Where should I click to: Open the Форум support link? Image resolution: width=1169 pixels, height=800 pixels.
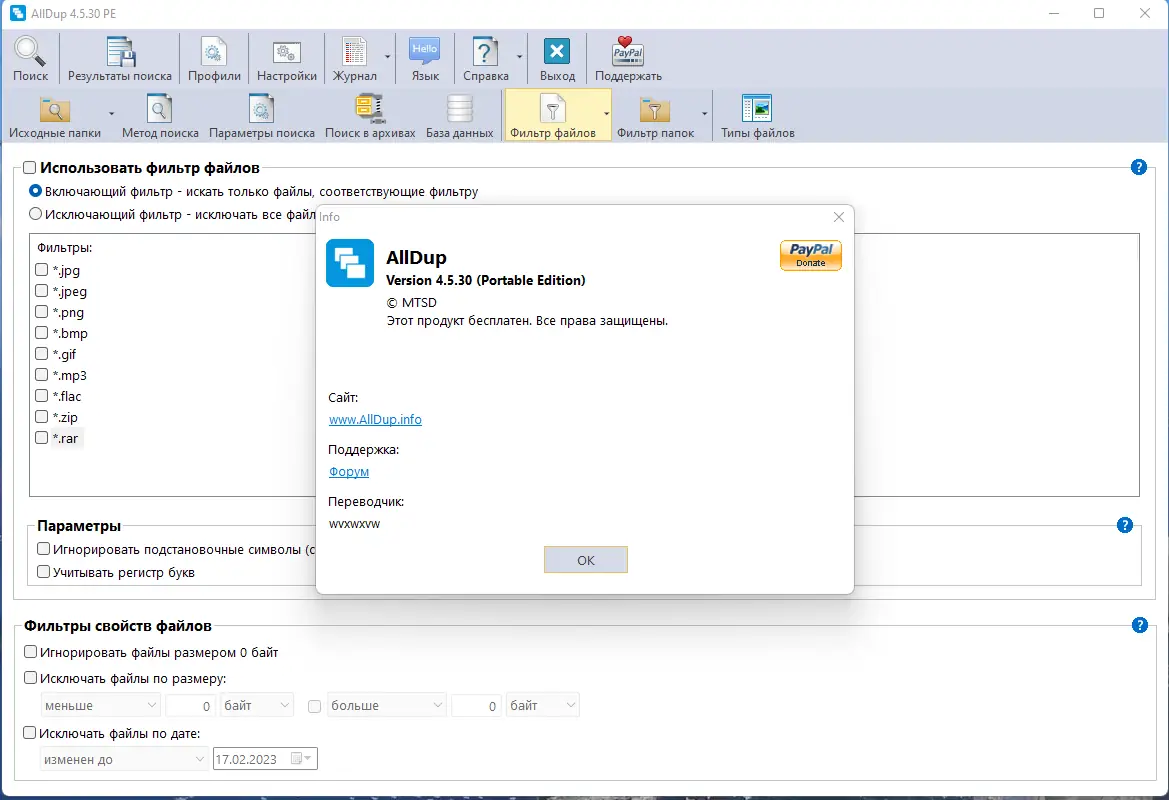click(x=349, y=471)
